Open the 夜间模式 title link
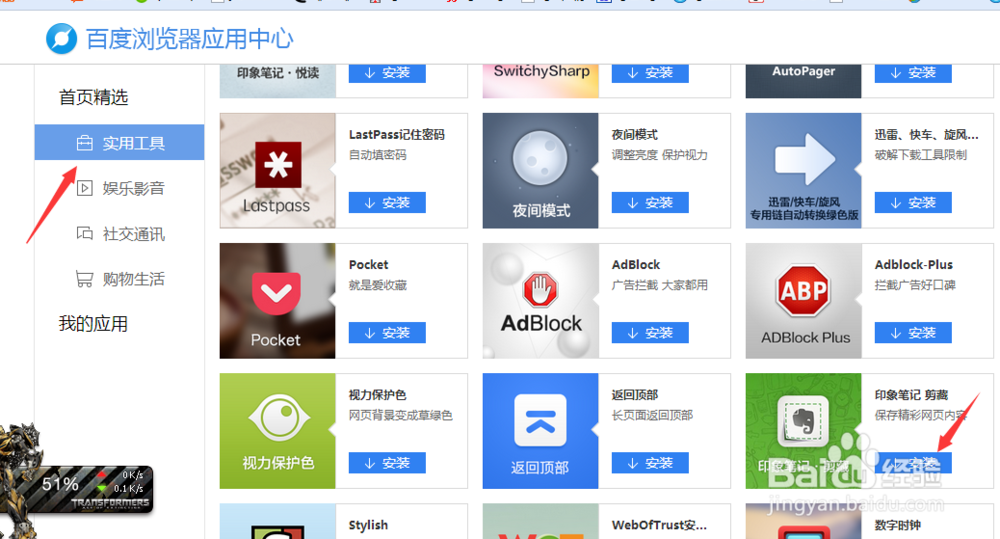Image resolution: width=1000 pixels, height=539 pixels. coord(635,135)
